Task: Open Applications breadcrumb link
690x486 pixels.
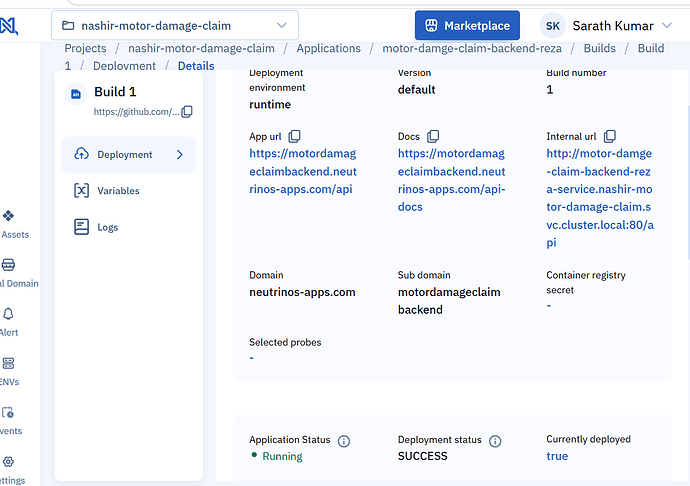Action: pos(328,48)
